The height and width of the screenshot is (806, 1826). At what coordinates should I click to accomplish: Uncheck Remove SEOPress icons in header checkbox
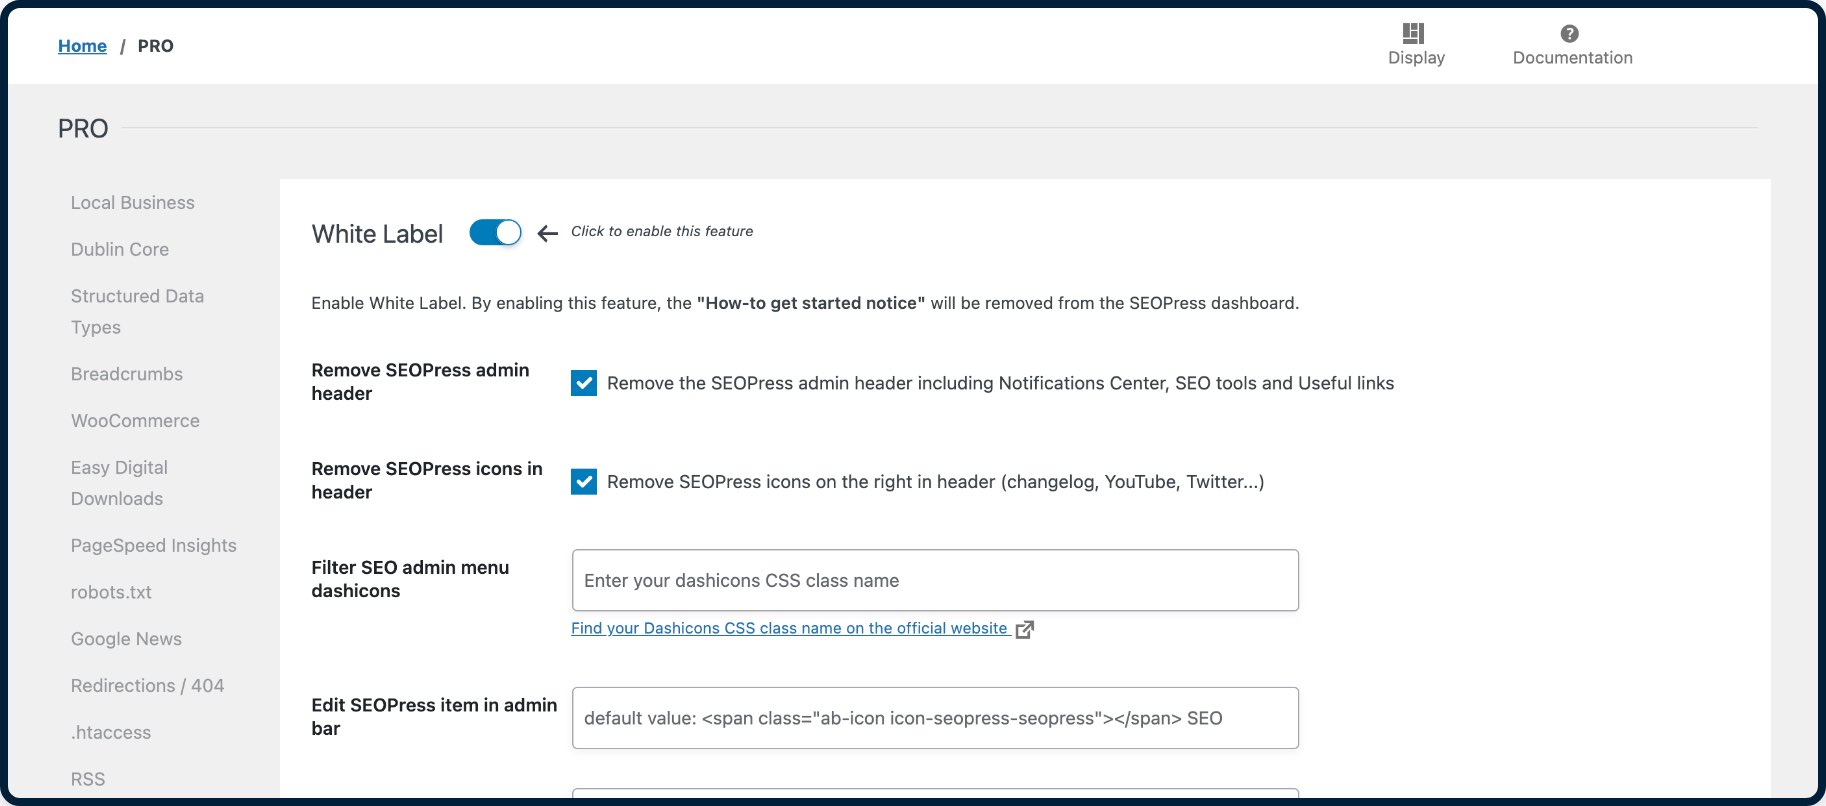(x=584, y=482)
